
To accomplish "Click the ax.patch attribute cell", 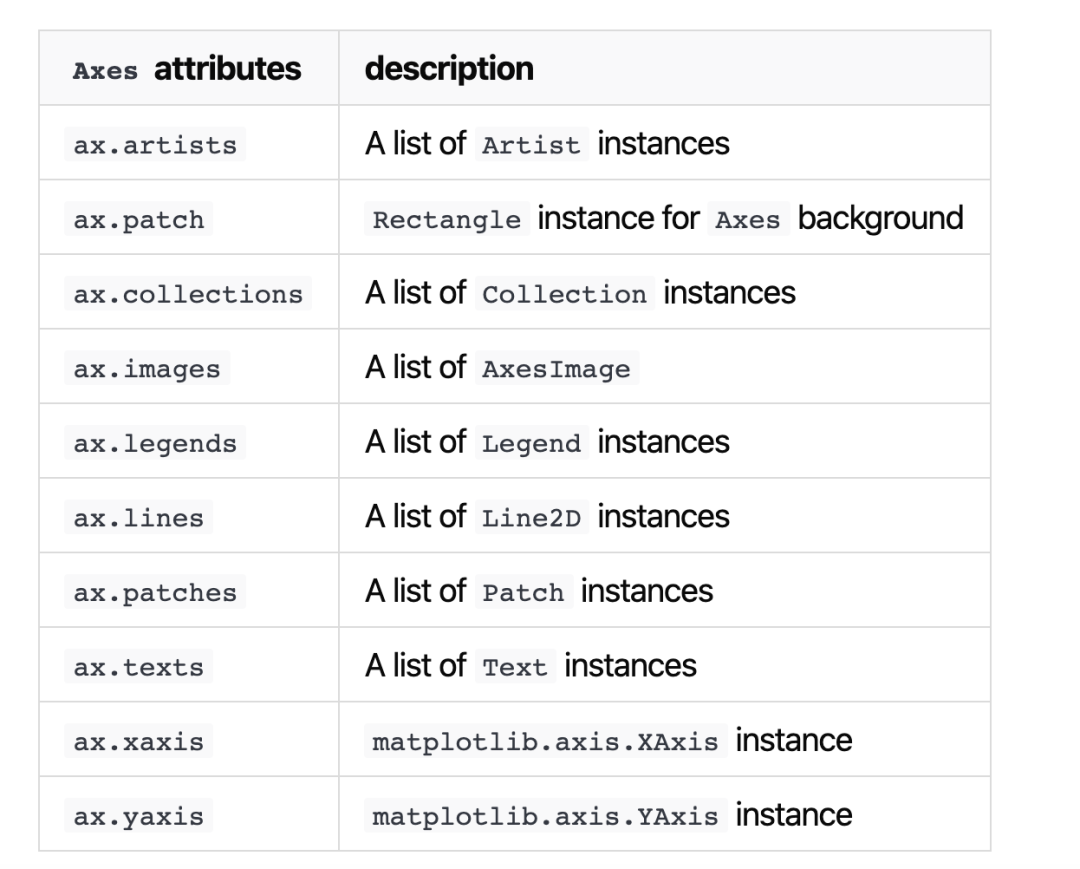I will (x=138, y=220).
